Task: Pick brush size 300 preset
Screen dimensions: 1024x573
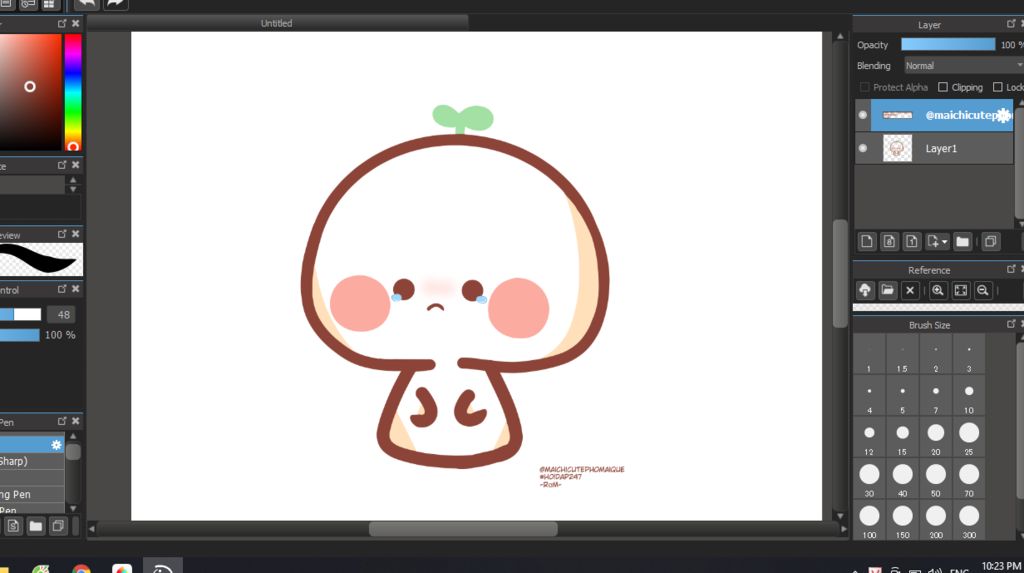Action: 969,522
